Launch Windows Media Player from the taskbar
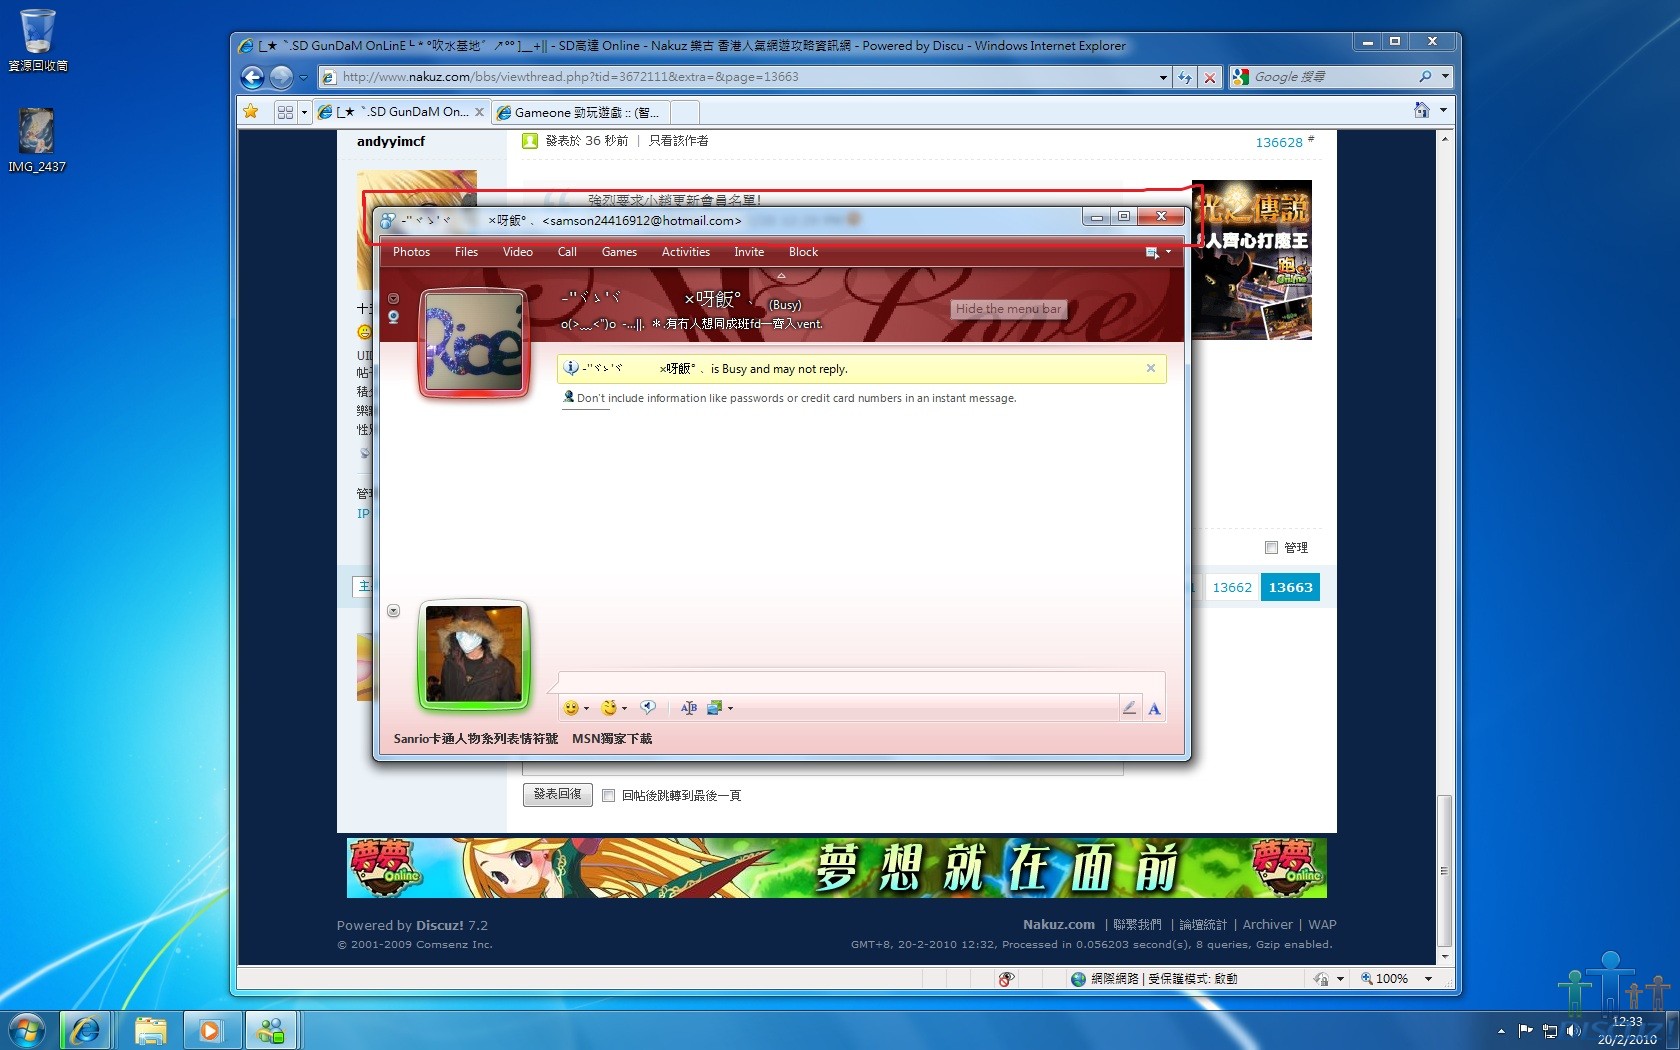This screenshot has width=1680, height=1050. click(210, 1030)
